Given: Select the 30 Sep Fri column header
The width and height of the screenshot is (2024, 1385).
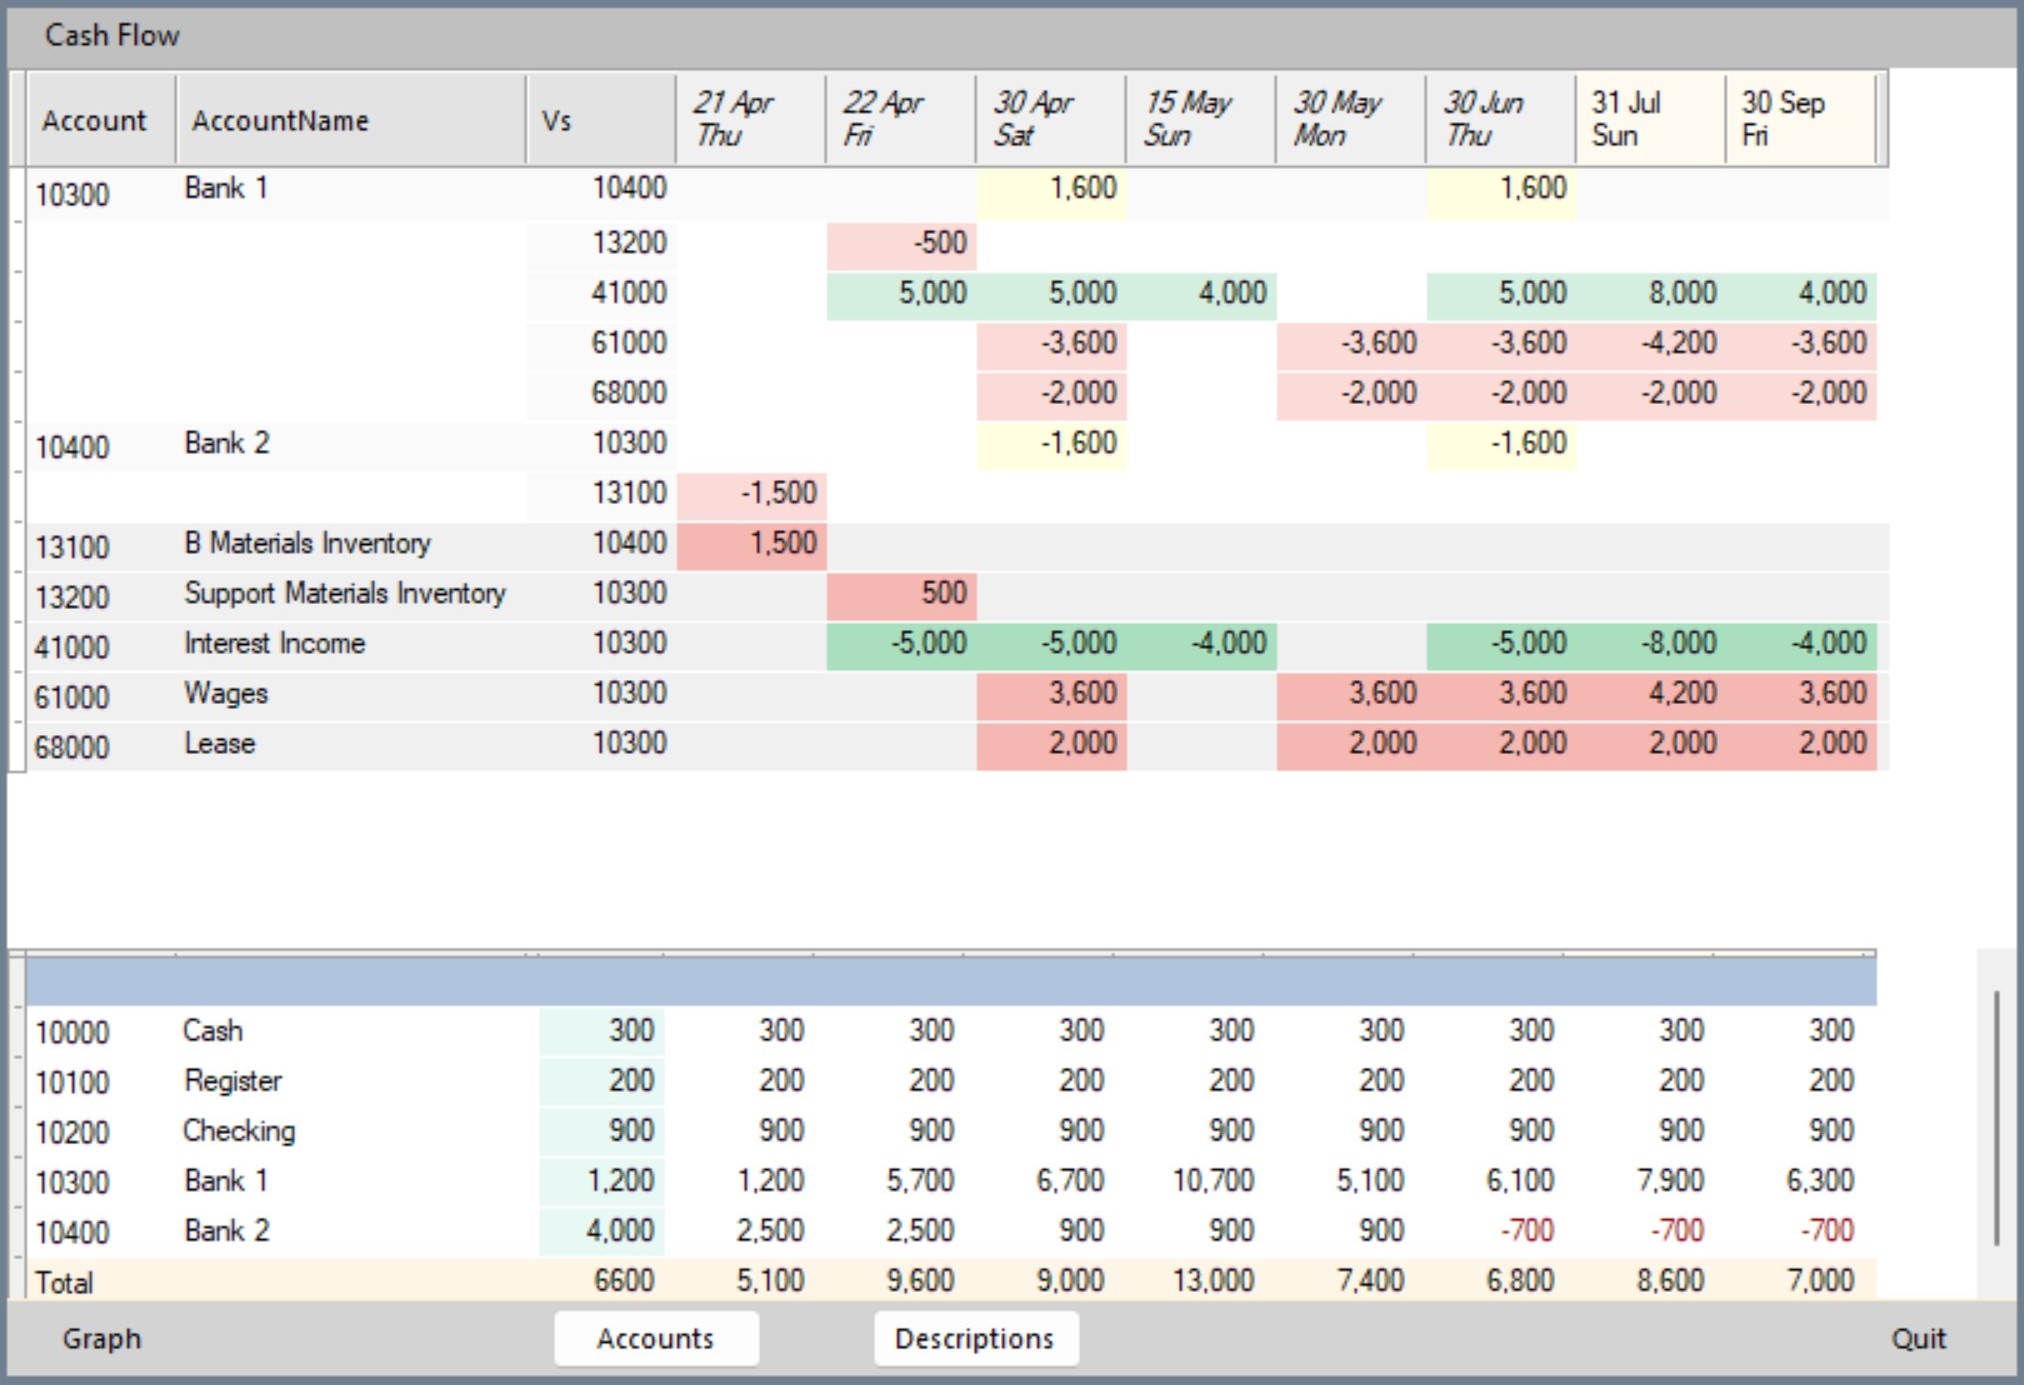Looking at the screenshot, I should (x=1799, y=119).
